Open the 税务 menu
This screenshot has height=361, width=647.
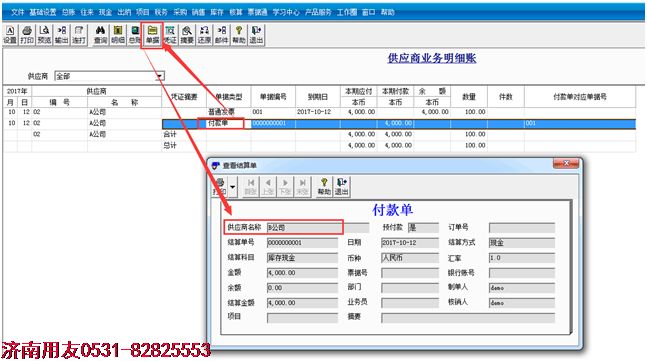click(161, 12)
